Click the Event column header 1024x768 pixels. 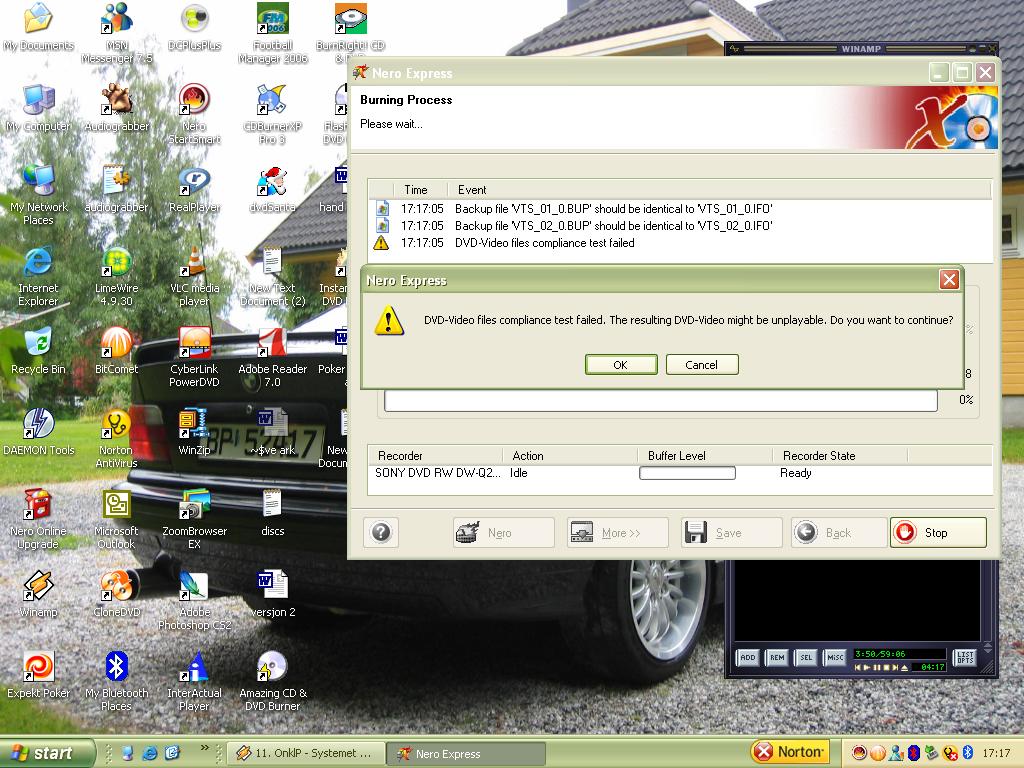click(718, 189)
